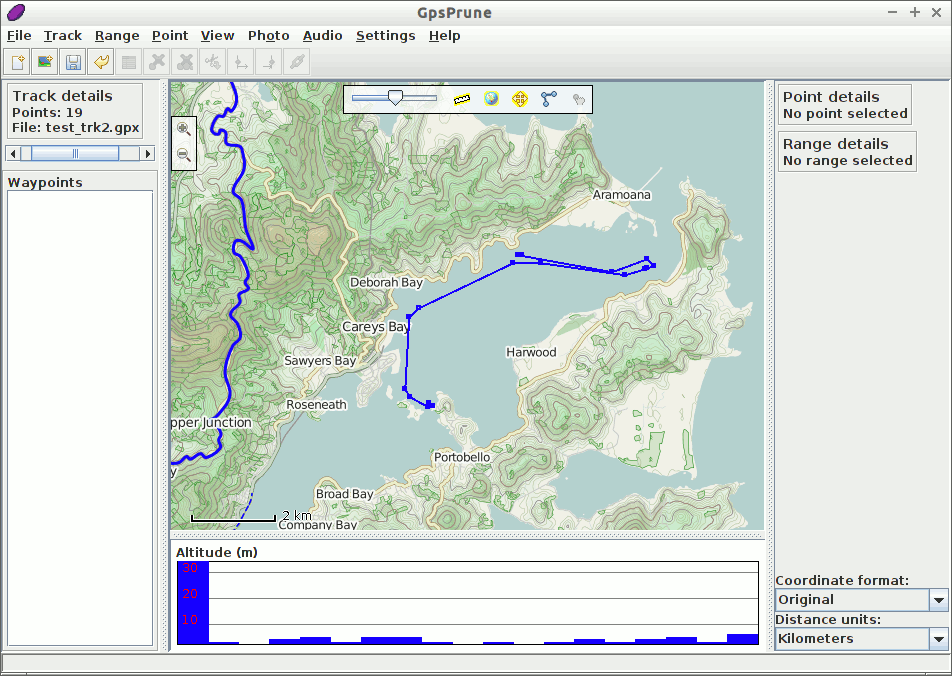The width and height of the screenshot is (952, 676).
Task: Click the GpsPrune purple app icon
Action: click(16, 12)
